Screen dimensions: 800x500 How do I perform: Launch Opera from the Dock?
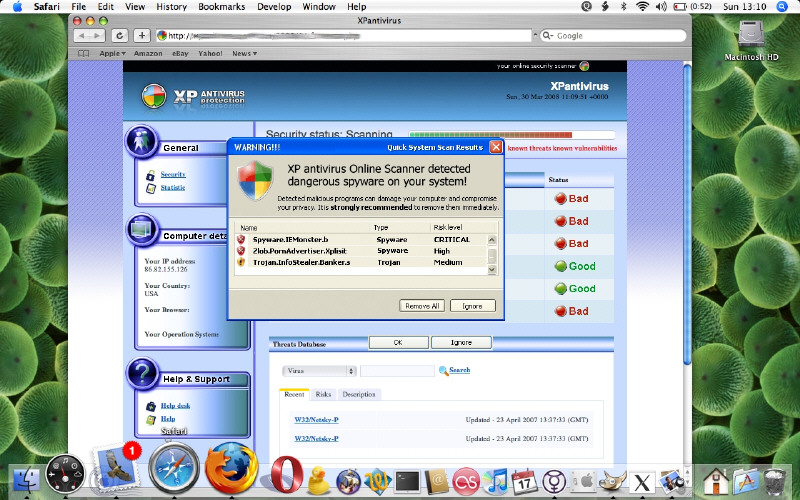coord(286,475)
